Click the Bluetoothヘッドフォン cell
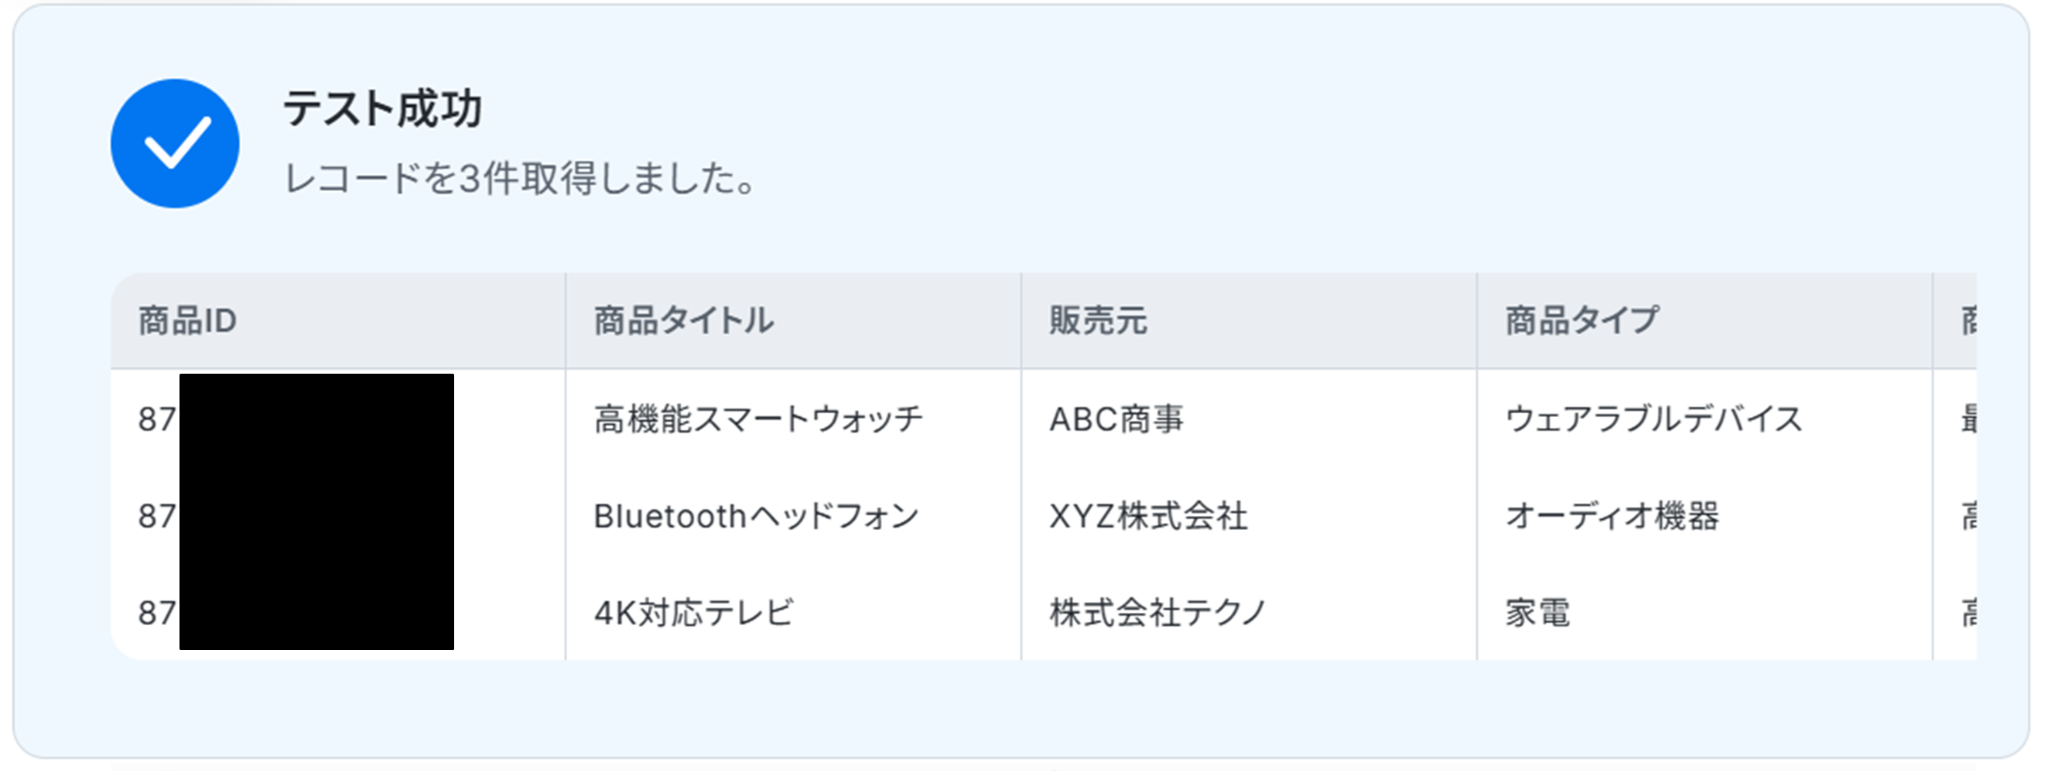Viewport: 2048px width, 771px height. [756, 516]
